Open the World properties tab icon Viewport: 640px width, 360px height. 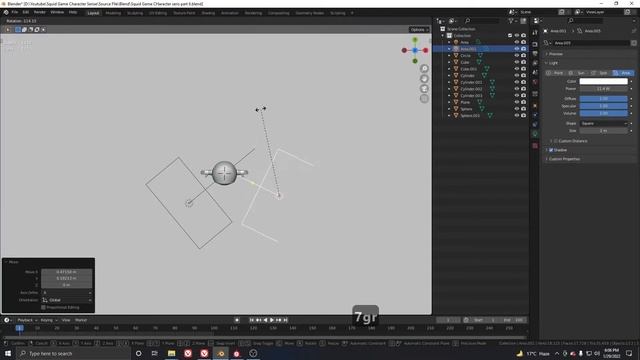(535, 82)
